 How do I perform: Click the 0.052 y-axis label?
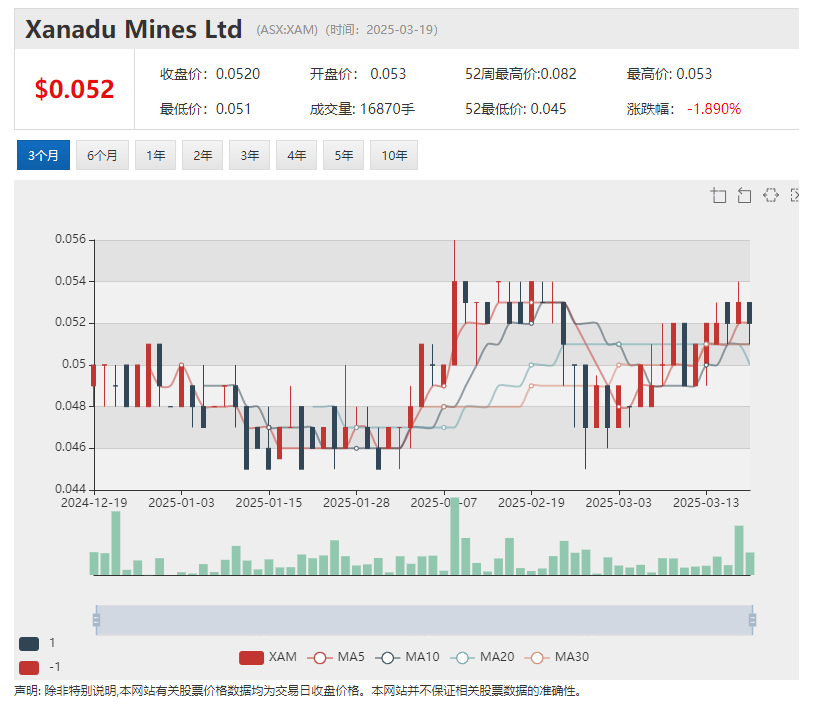[x=70, y=322]
